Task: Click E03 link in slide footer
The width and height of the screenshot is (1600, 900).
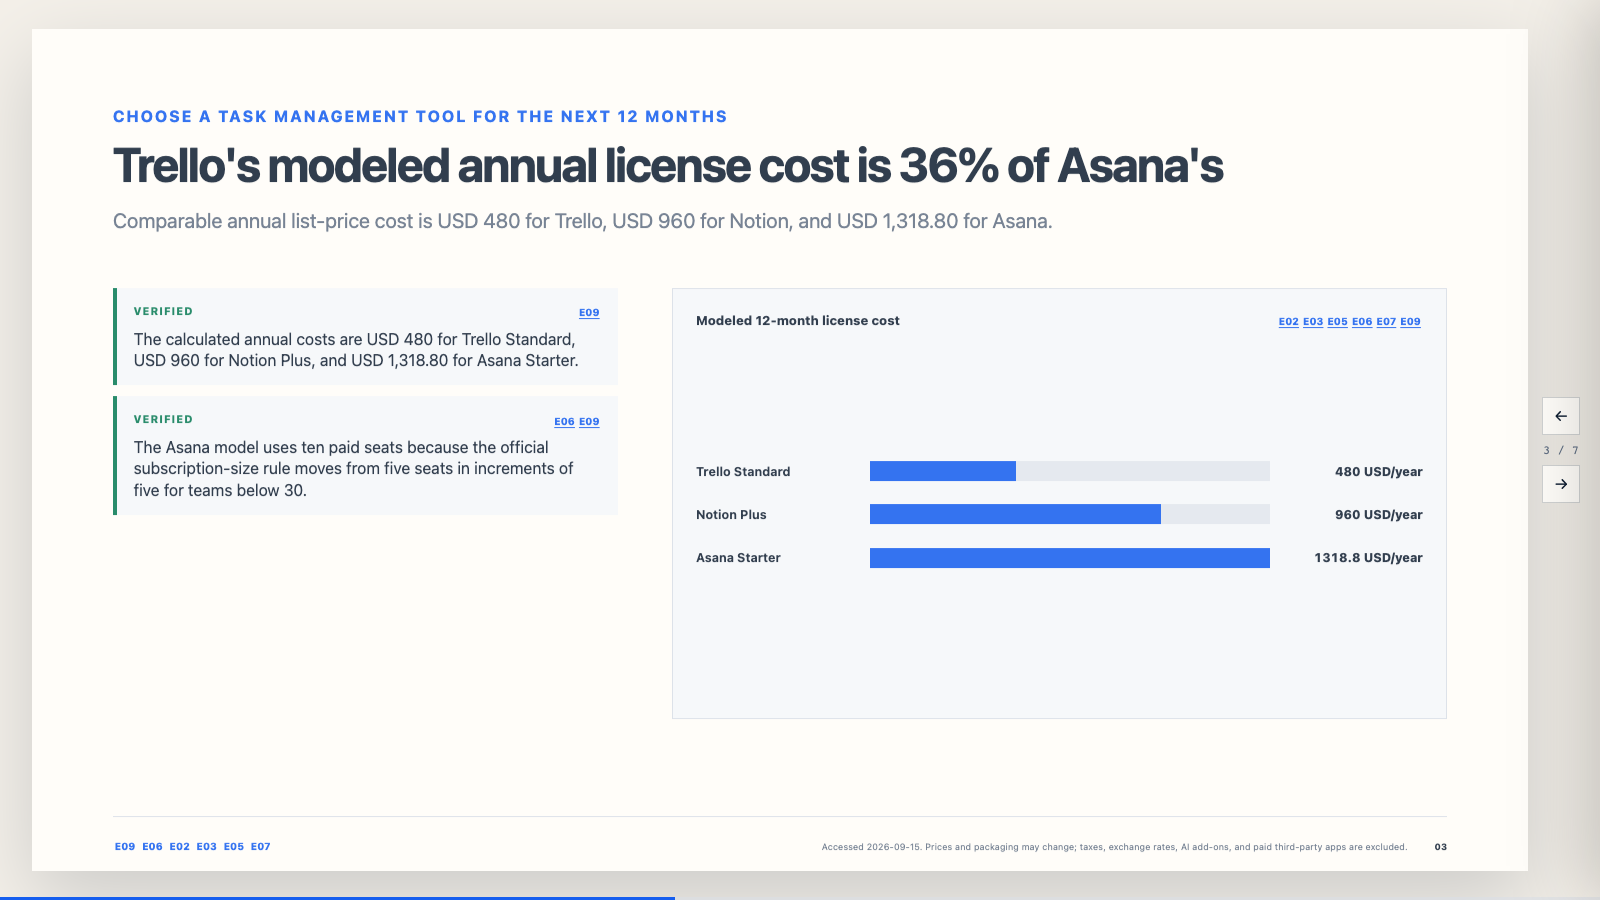Action: (x=206, y=847)
